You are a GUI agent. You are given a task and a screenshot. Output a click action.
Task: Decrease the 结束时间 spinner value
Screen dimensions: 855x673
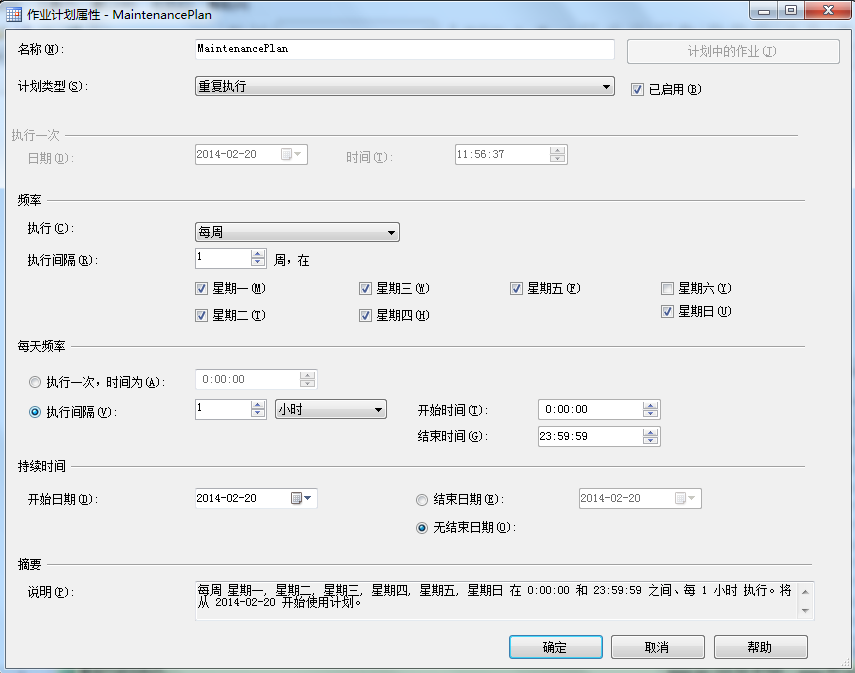[x=650, y=440]
